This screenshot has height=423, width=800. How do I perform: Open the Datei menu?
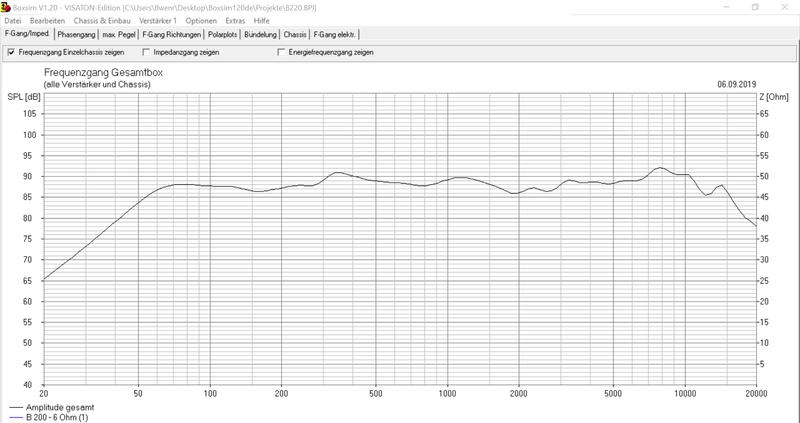[13, 21]
